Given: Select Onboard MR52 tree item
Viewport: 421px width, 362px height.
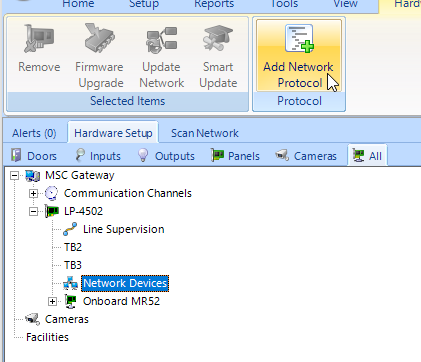Looking at the screenshot, I should [x=121, y=301].
